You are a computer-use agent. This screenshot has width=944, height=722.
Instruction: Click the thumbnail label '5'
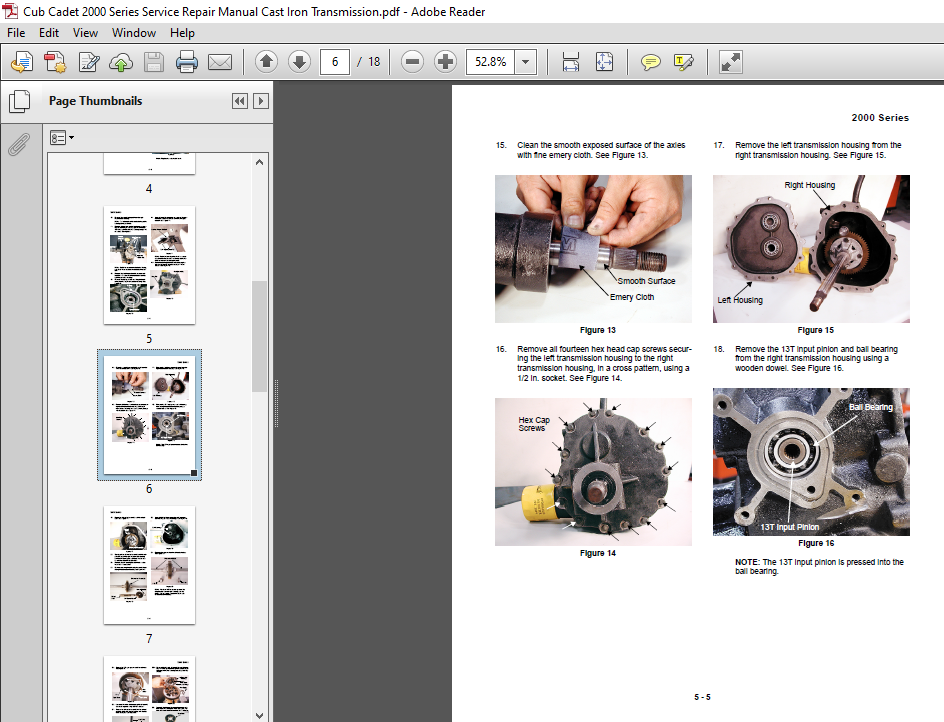pos(149,338)
